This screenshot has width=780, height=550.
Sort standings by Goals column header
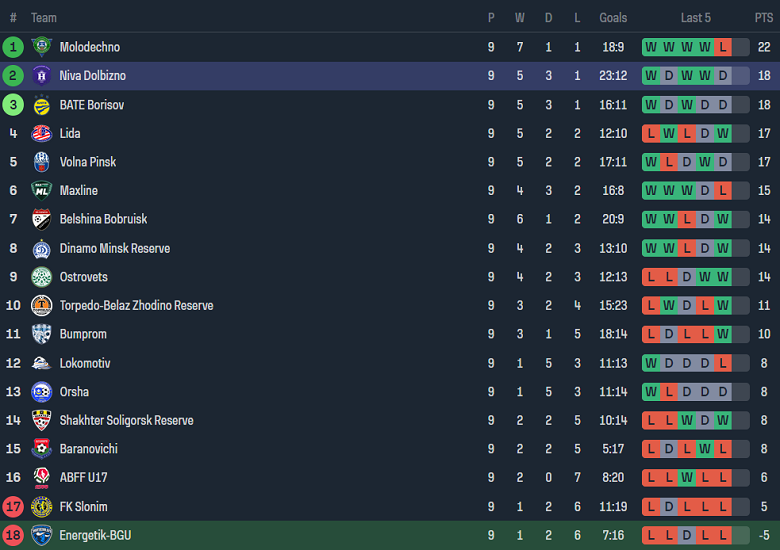613,18
